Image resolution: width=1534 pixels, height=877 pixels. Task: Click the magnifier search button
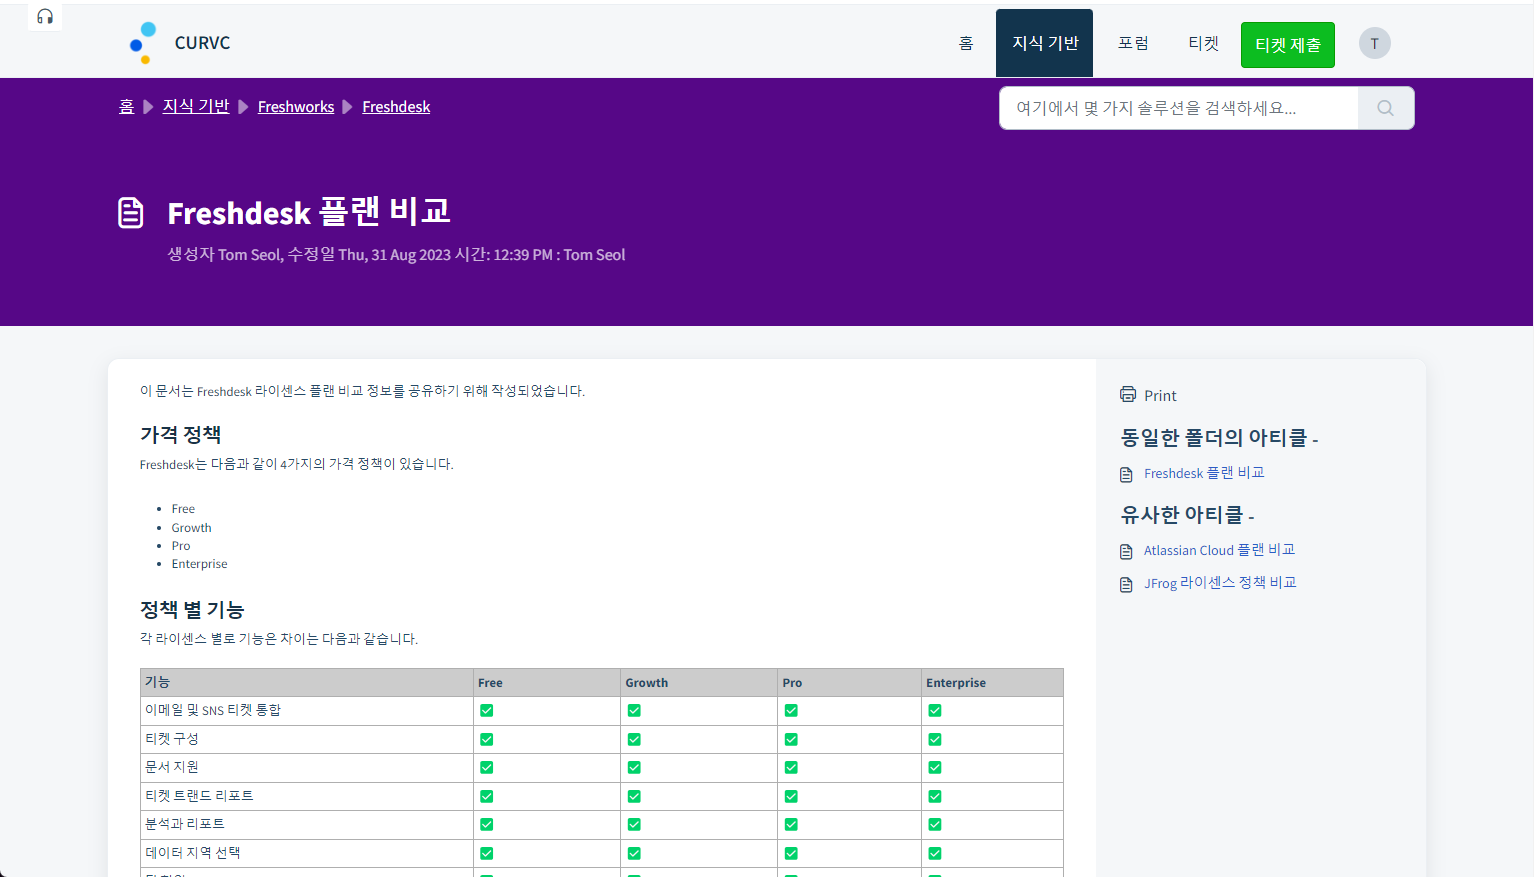click(x=1385, y=108)
